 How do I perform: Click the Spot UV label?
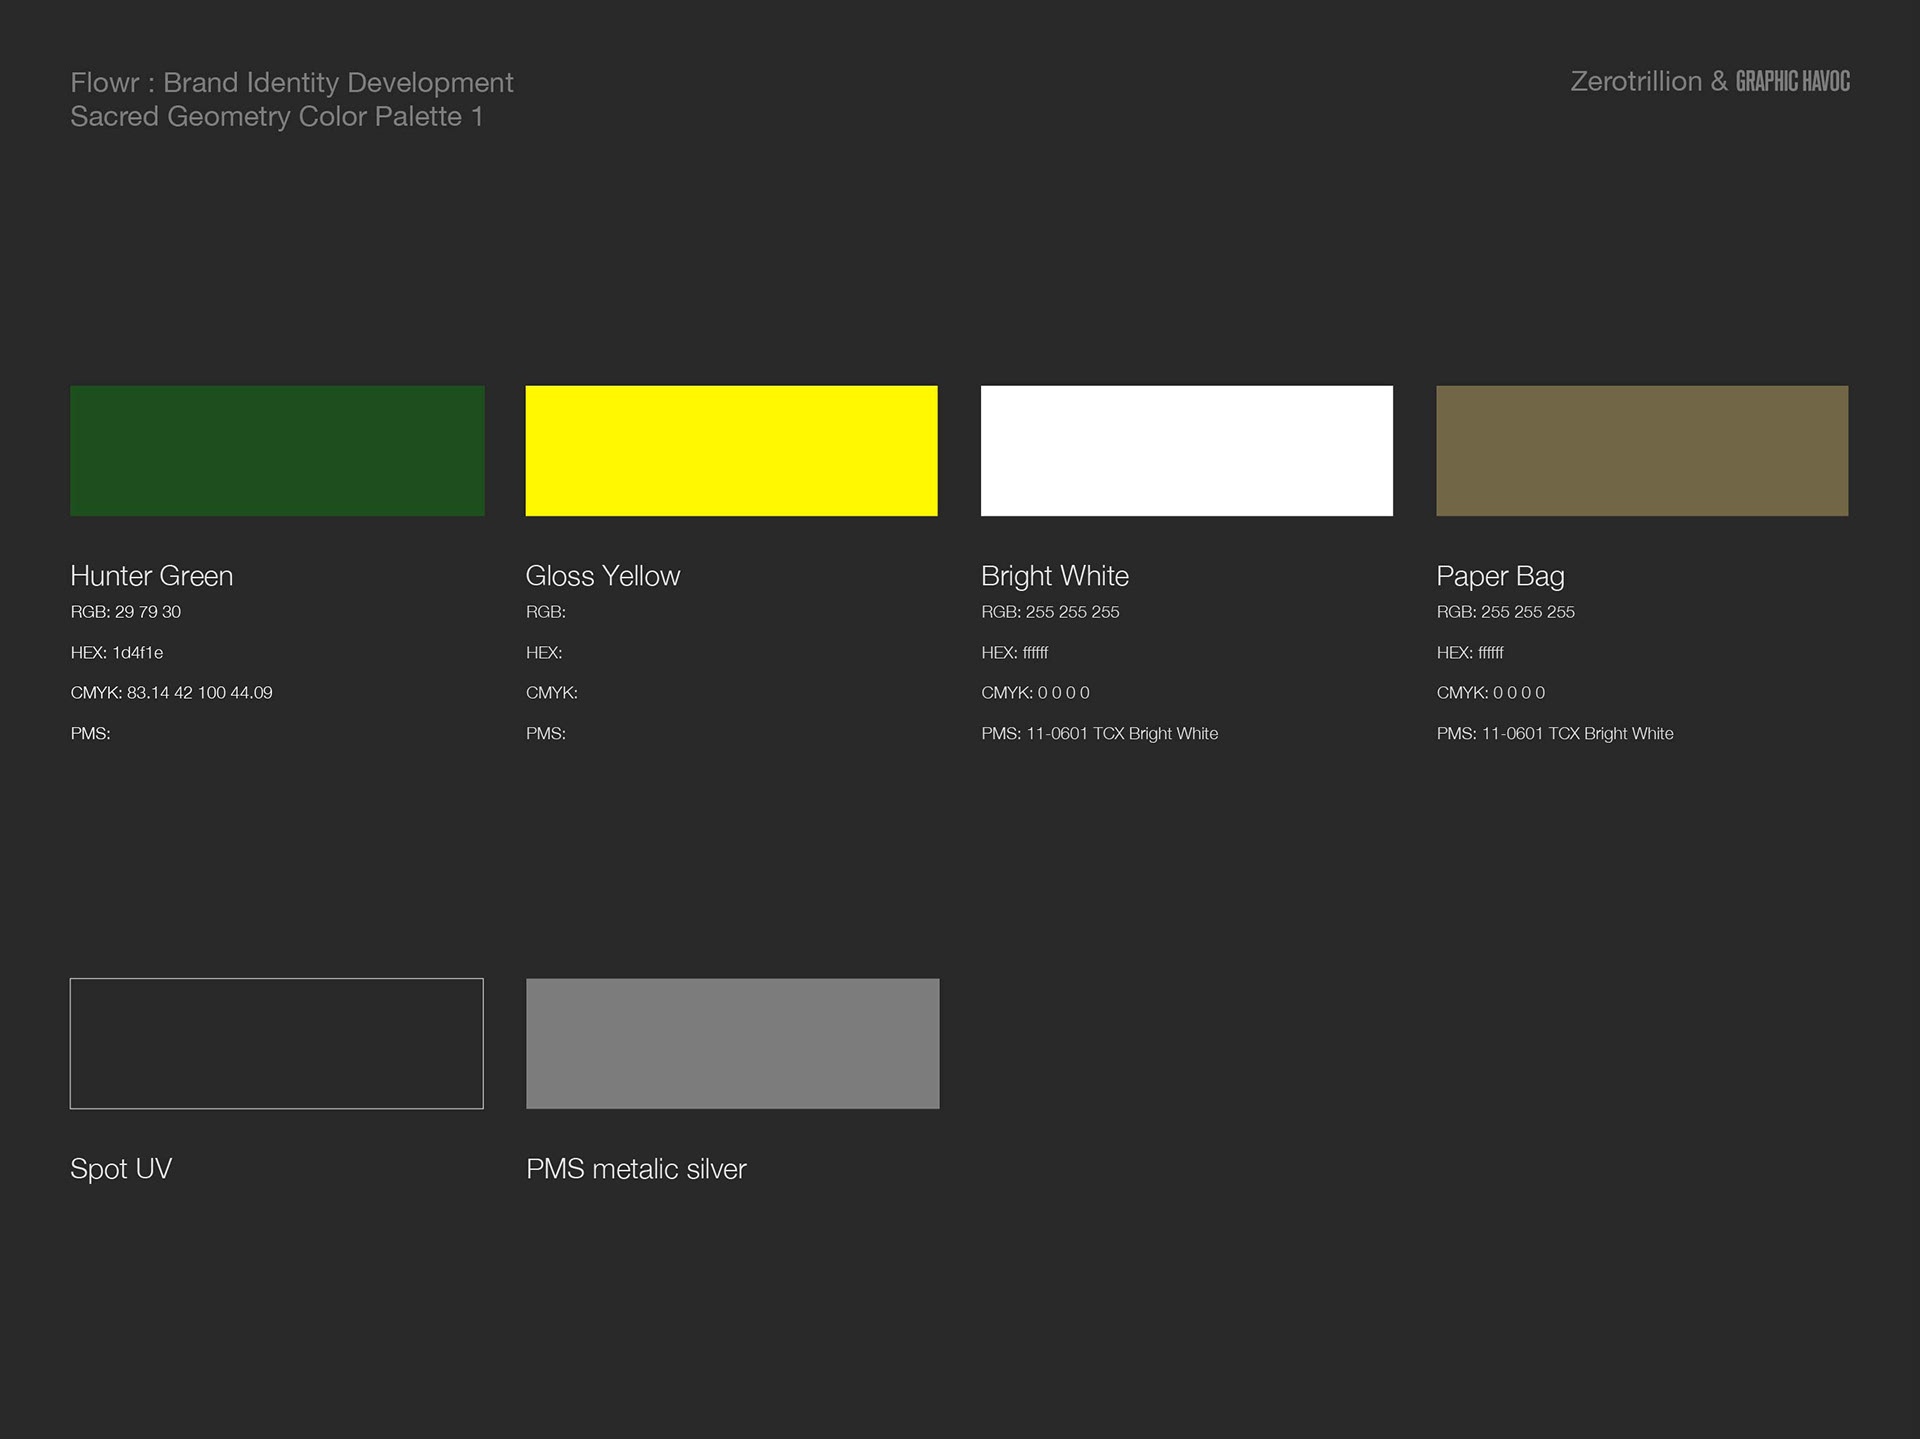coord(121,1168)
